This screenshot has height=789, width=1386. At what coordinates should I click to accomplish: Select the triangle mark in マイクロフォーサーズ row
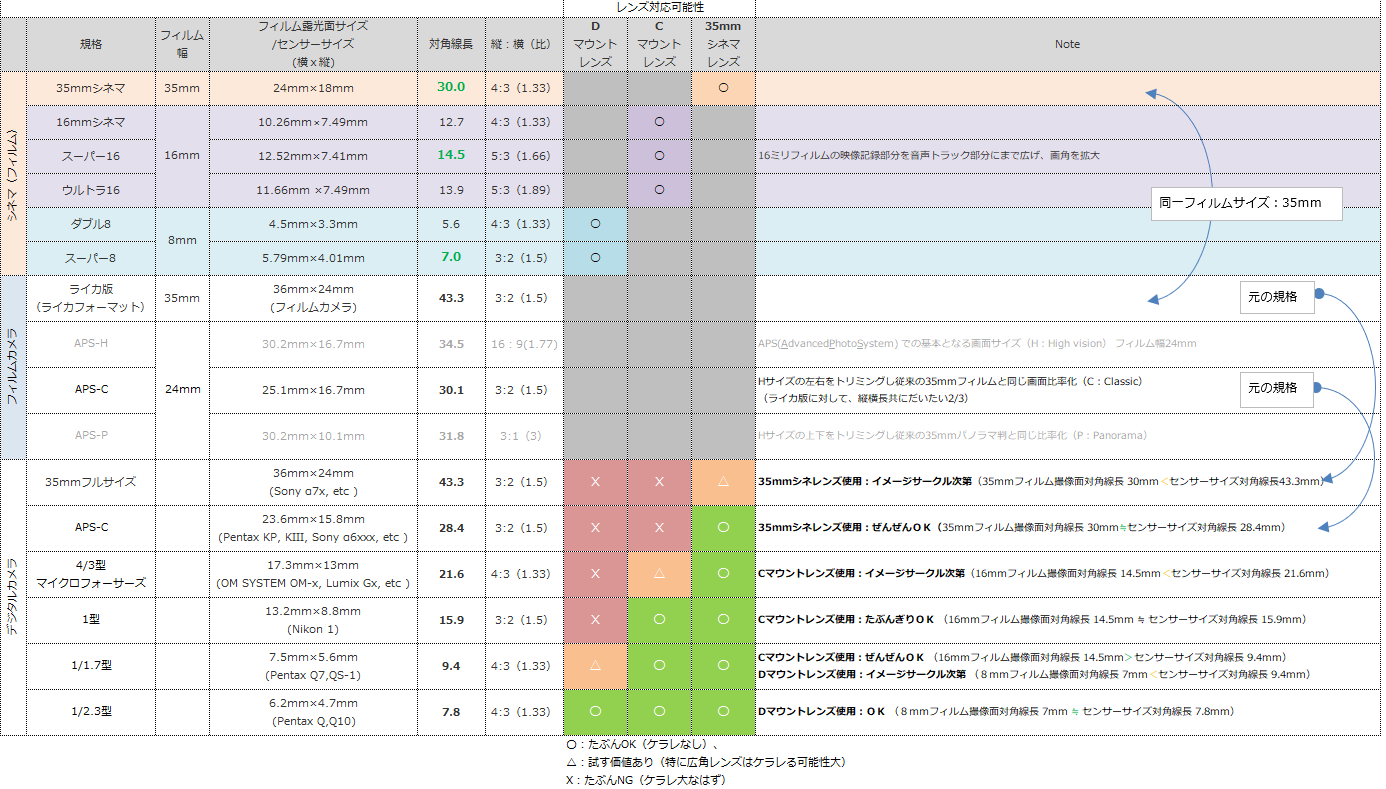(x=659, y=574)
